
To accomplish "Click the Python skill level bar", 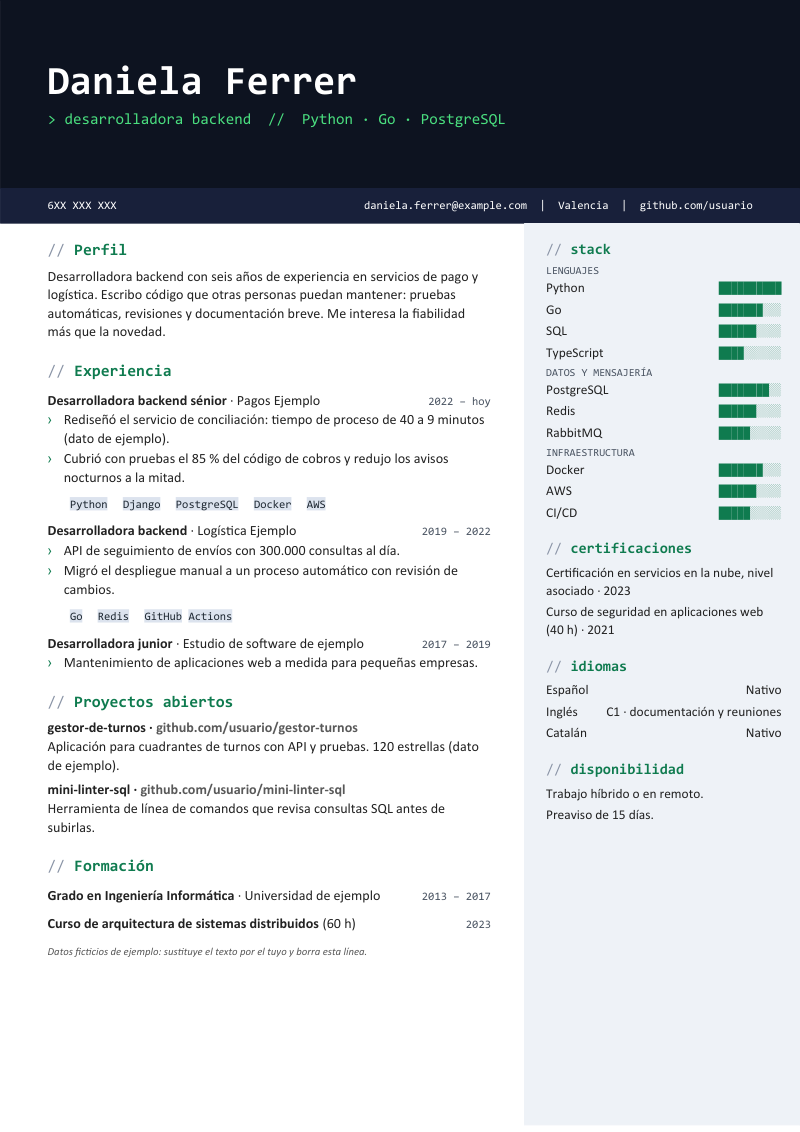I will tap(749, 289).
